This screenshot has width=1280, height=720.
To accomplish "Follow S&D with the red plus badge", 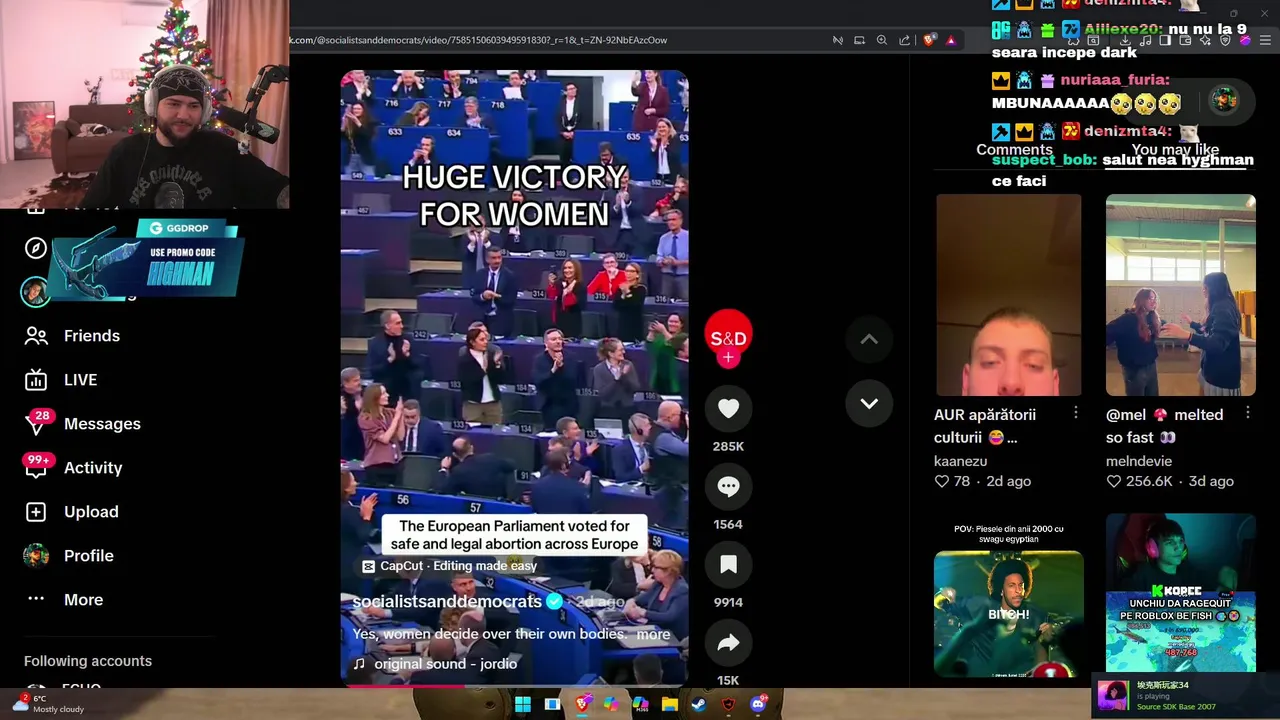I will 728,357.
